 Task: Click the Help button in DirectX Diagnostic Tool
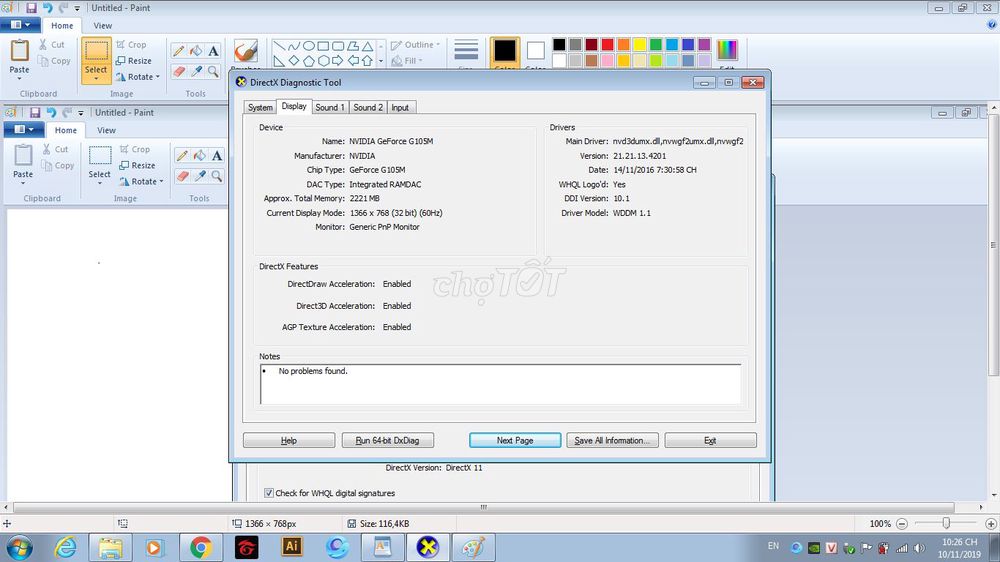tap(289, 440)
